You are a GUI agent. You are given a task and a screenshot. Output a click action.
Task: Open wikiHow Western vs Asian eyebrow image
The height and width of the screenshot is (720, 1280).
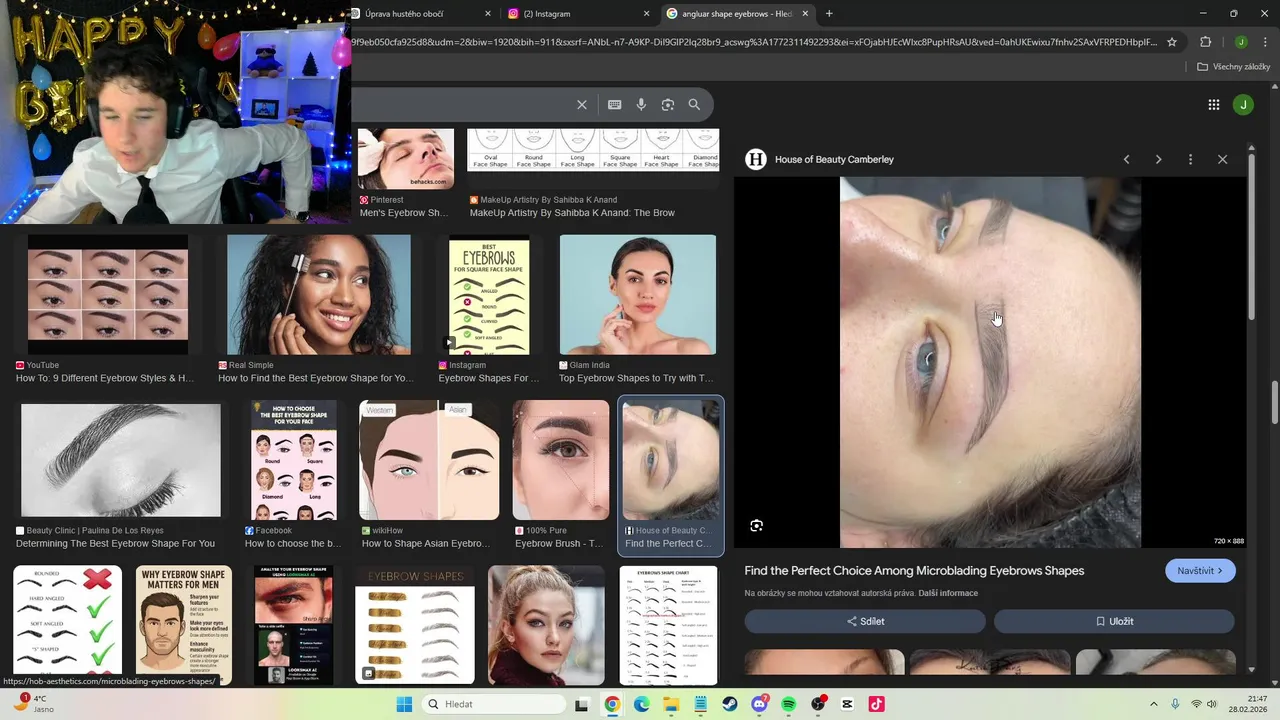(429, 460)
